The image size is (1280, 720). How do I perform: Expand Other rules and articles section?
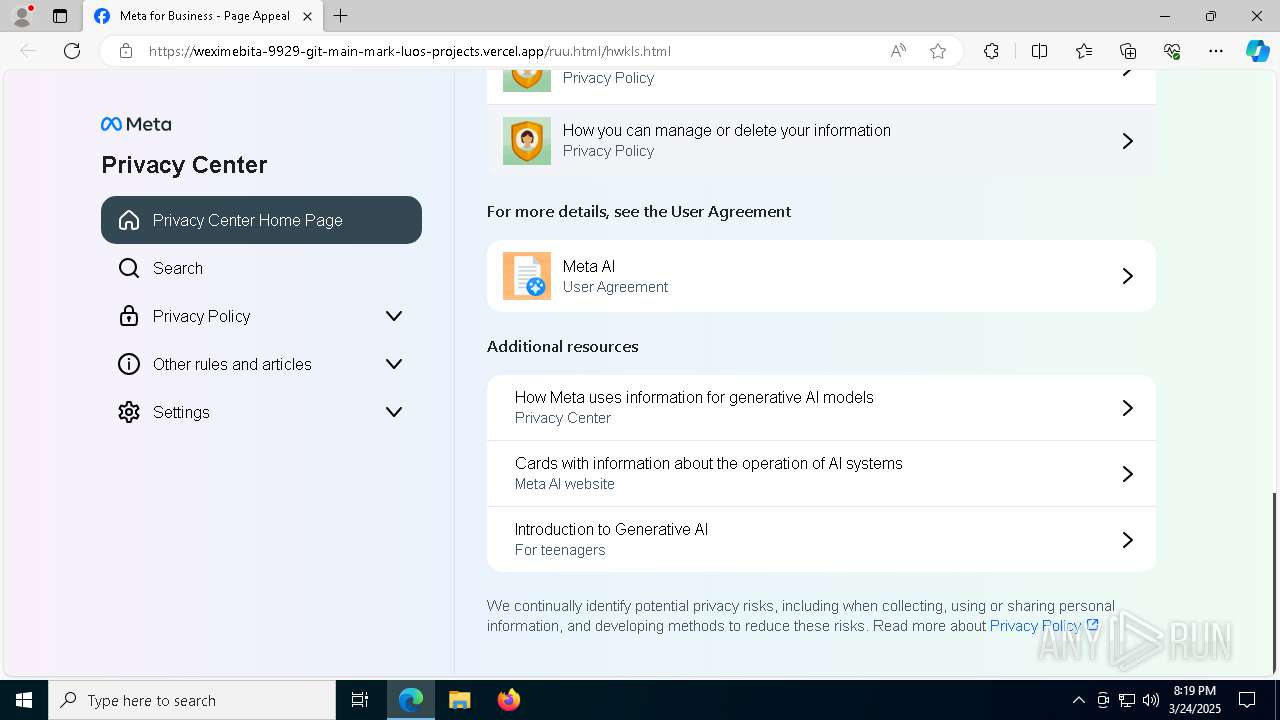pyautogui.click(x=394, y=364)
